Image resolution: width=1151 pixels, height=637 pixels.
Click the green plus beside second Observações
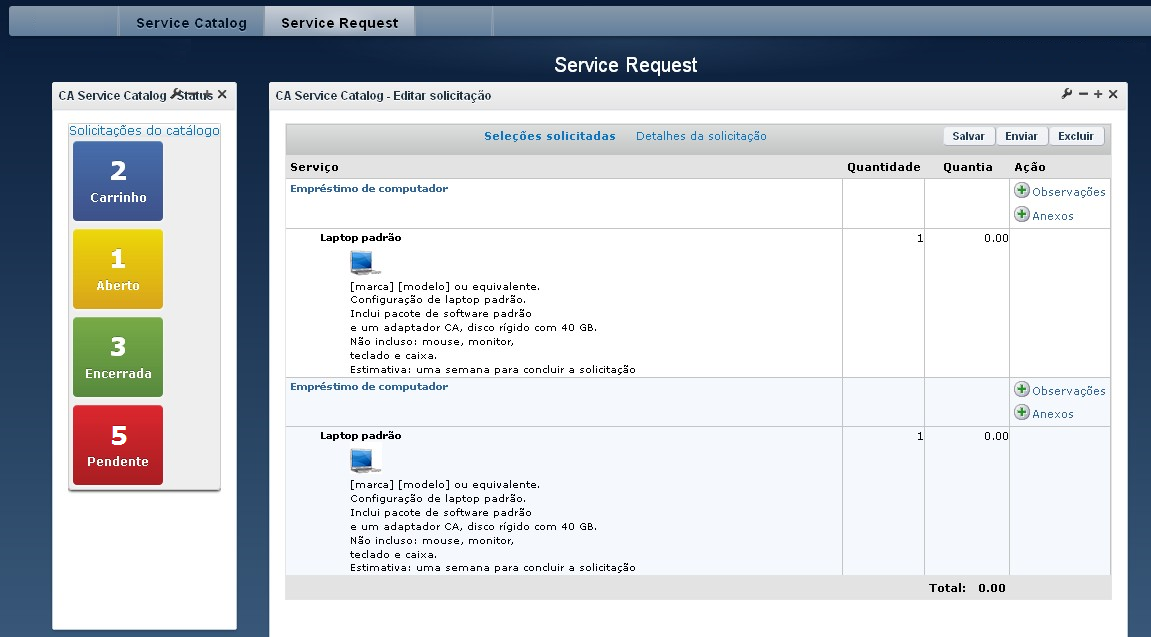click(x=1021, y=389)
